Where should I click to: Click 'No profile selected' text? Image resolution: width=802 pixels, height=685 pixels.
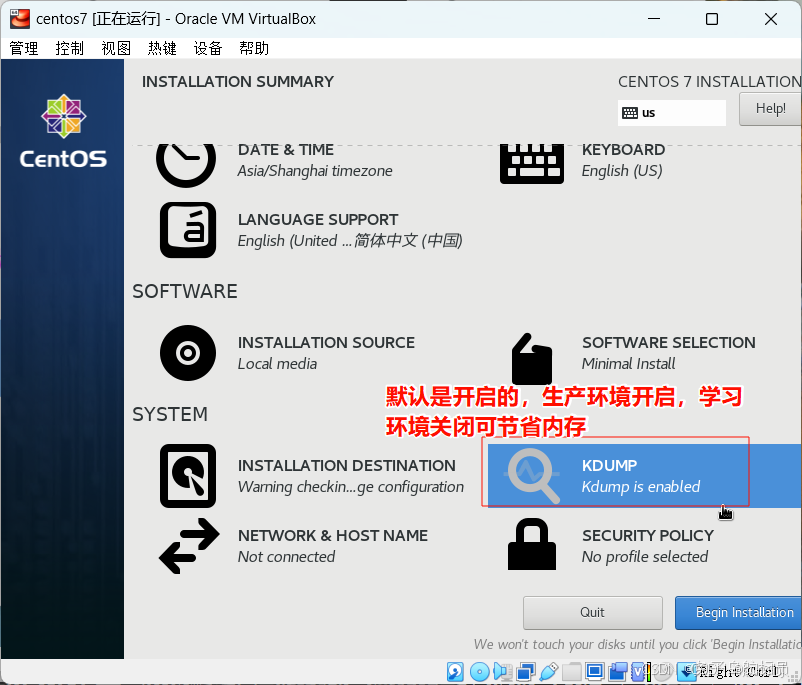[644, 557]
